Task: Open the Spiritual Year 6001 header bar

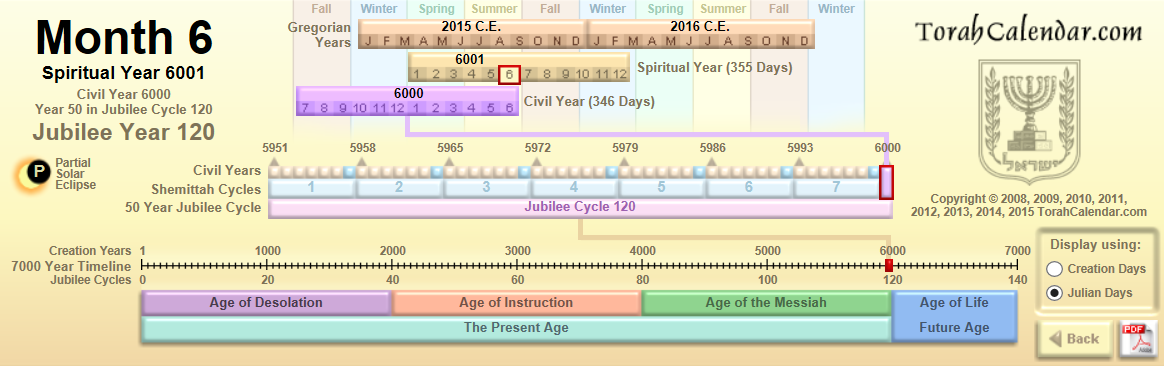Action: [x=519, y=59]
